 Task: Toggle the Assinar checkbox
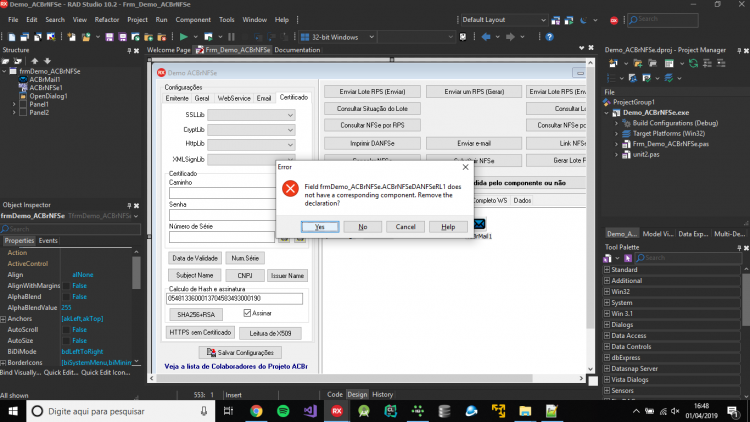(x=247, y=313)
